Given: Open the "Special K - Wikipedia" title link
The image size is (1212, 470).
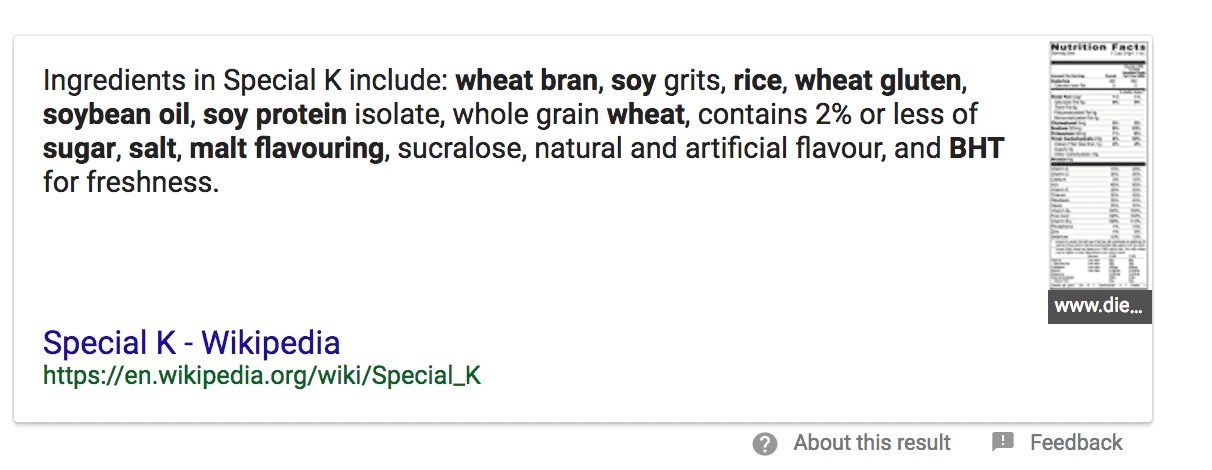Looking at the screenshot, I should pos(192,343).
